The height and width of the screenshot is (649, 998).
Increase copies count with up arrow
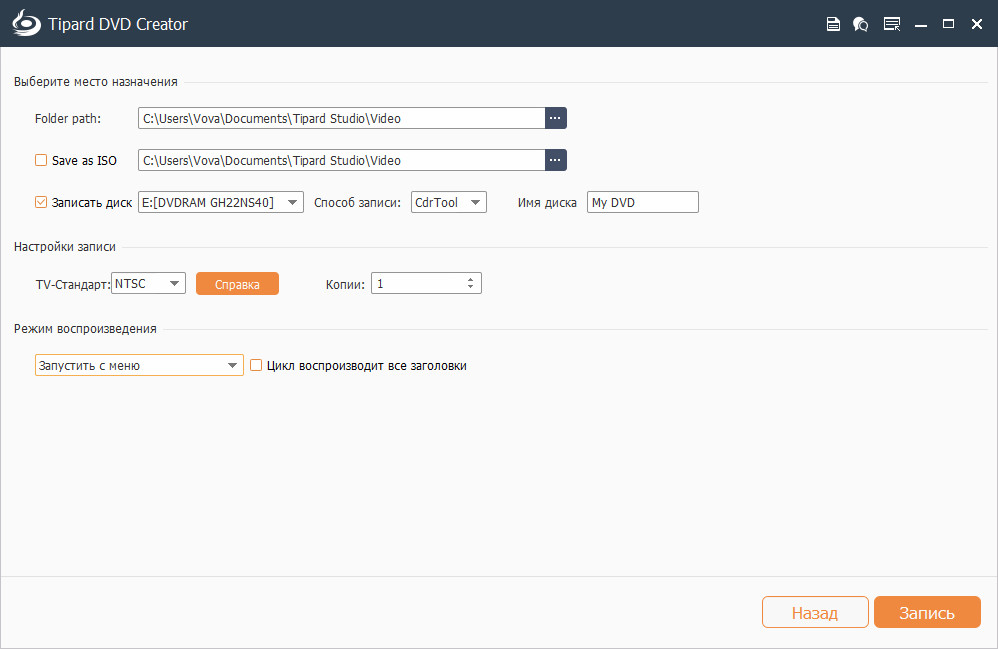pos(470,279)
